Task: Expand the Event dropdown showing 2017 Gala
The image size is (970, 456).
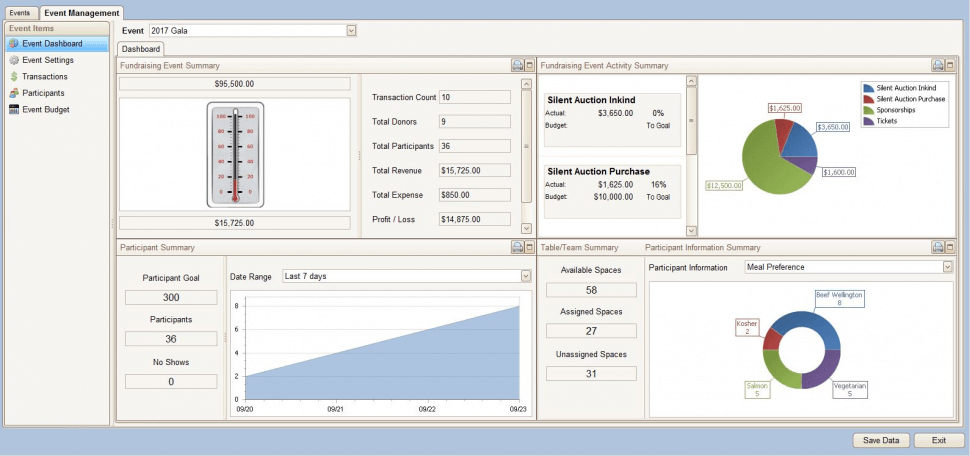Action: coord(351,31)
